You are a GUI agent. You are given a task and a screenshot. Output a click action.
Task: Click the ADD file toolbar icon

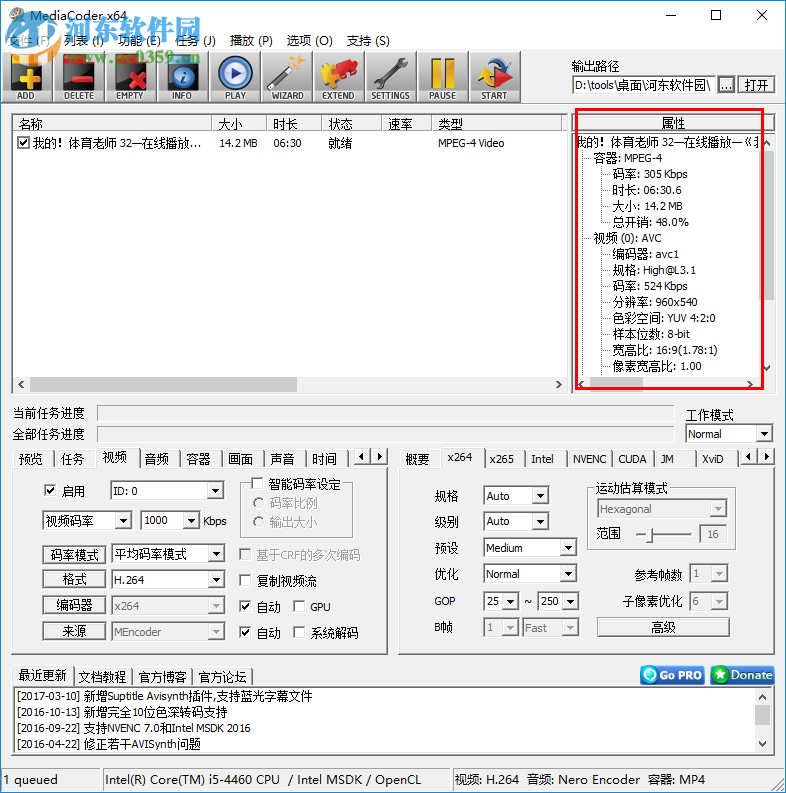point(27,77)
